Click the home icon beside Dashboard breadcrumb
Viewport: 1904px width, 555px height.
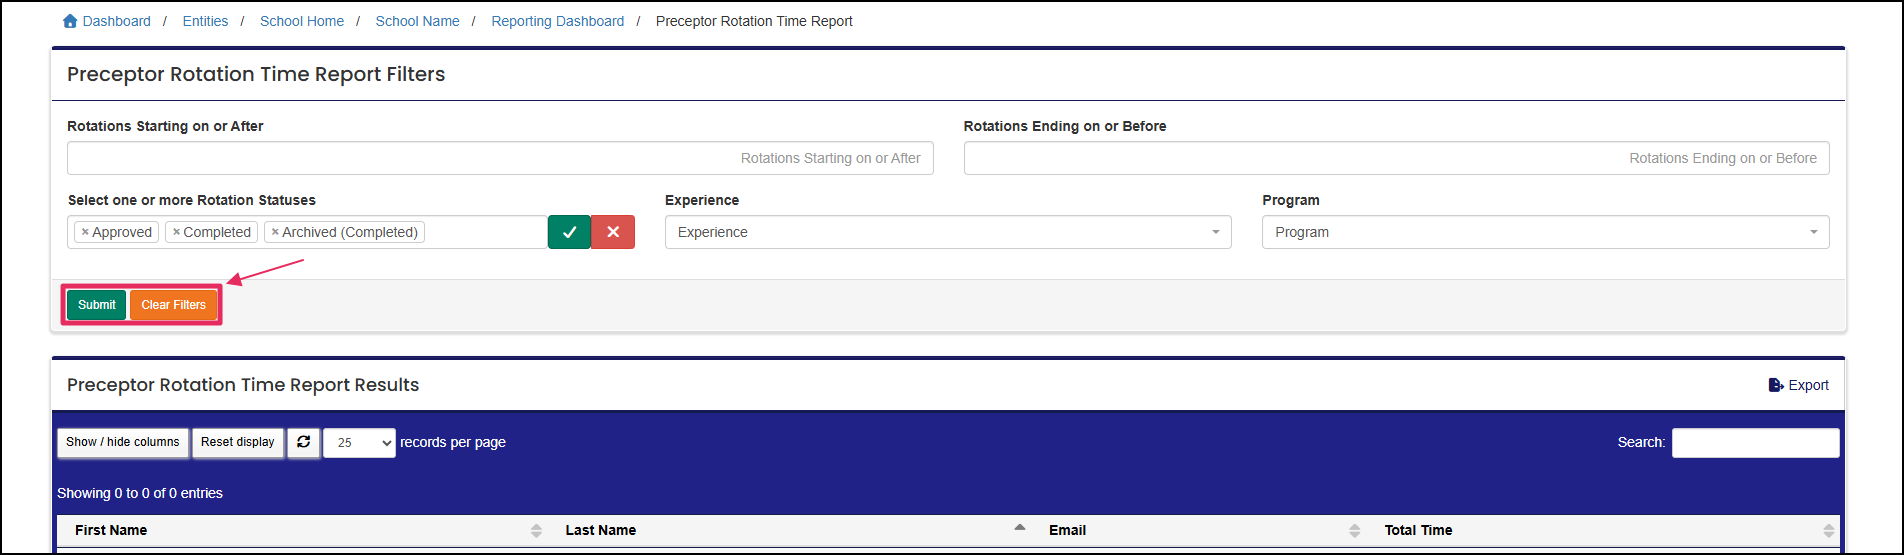(x=70, y=21)
